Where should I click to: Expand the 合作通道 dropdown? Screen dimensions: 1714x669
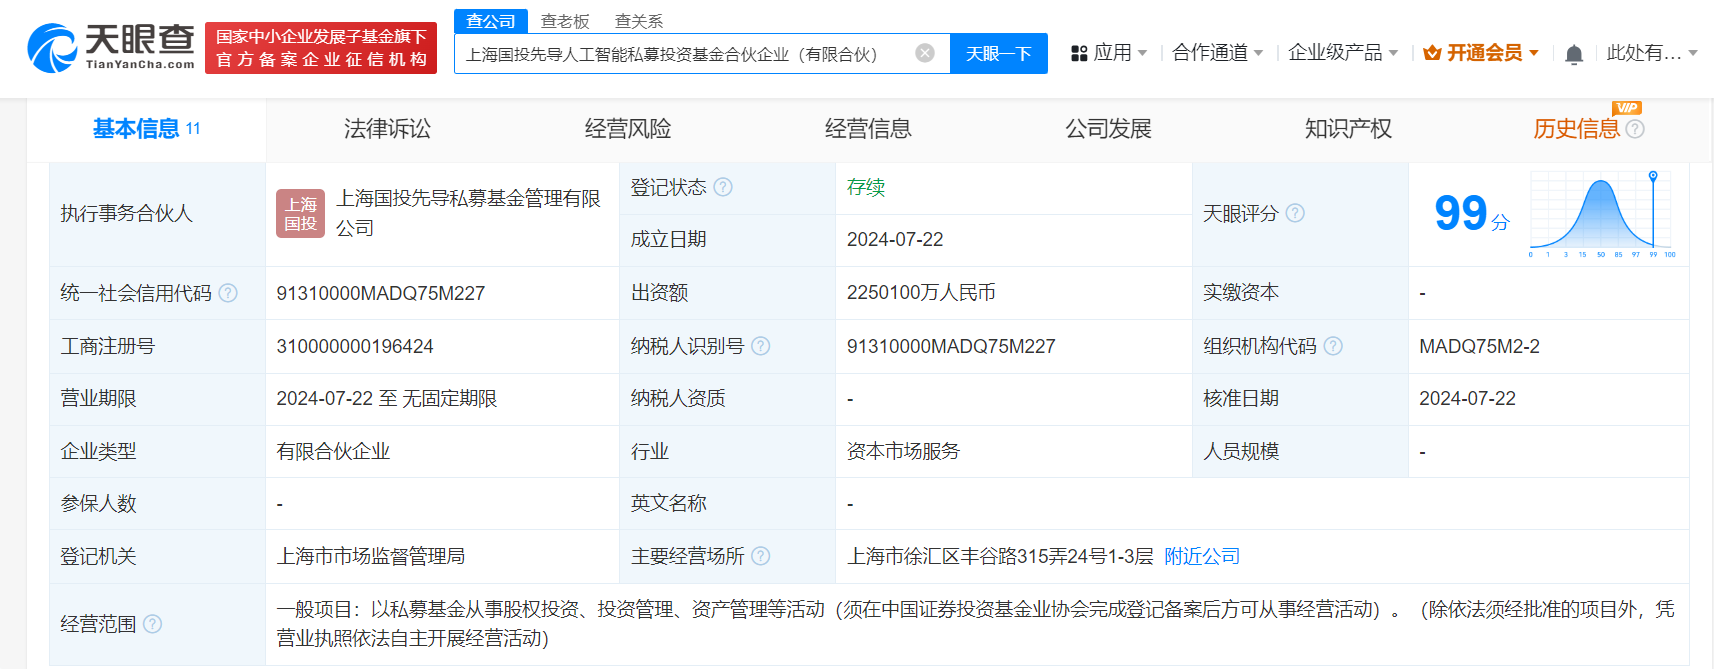(1217, 53)
